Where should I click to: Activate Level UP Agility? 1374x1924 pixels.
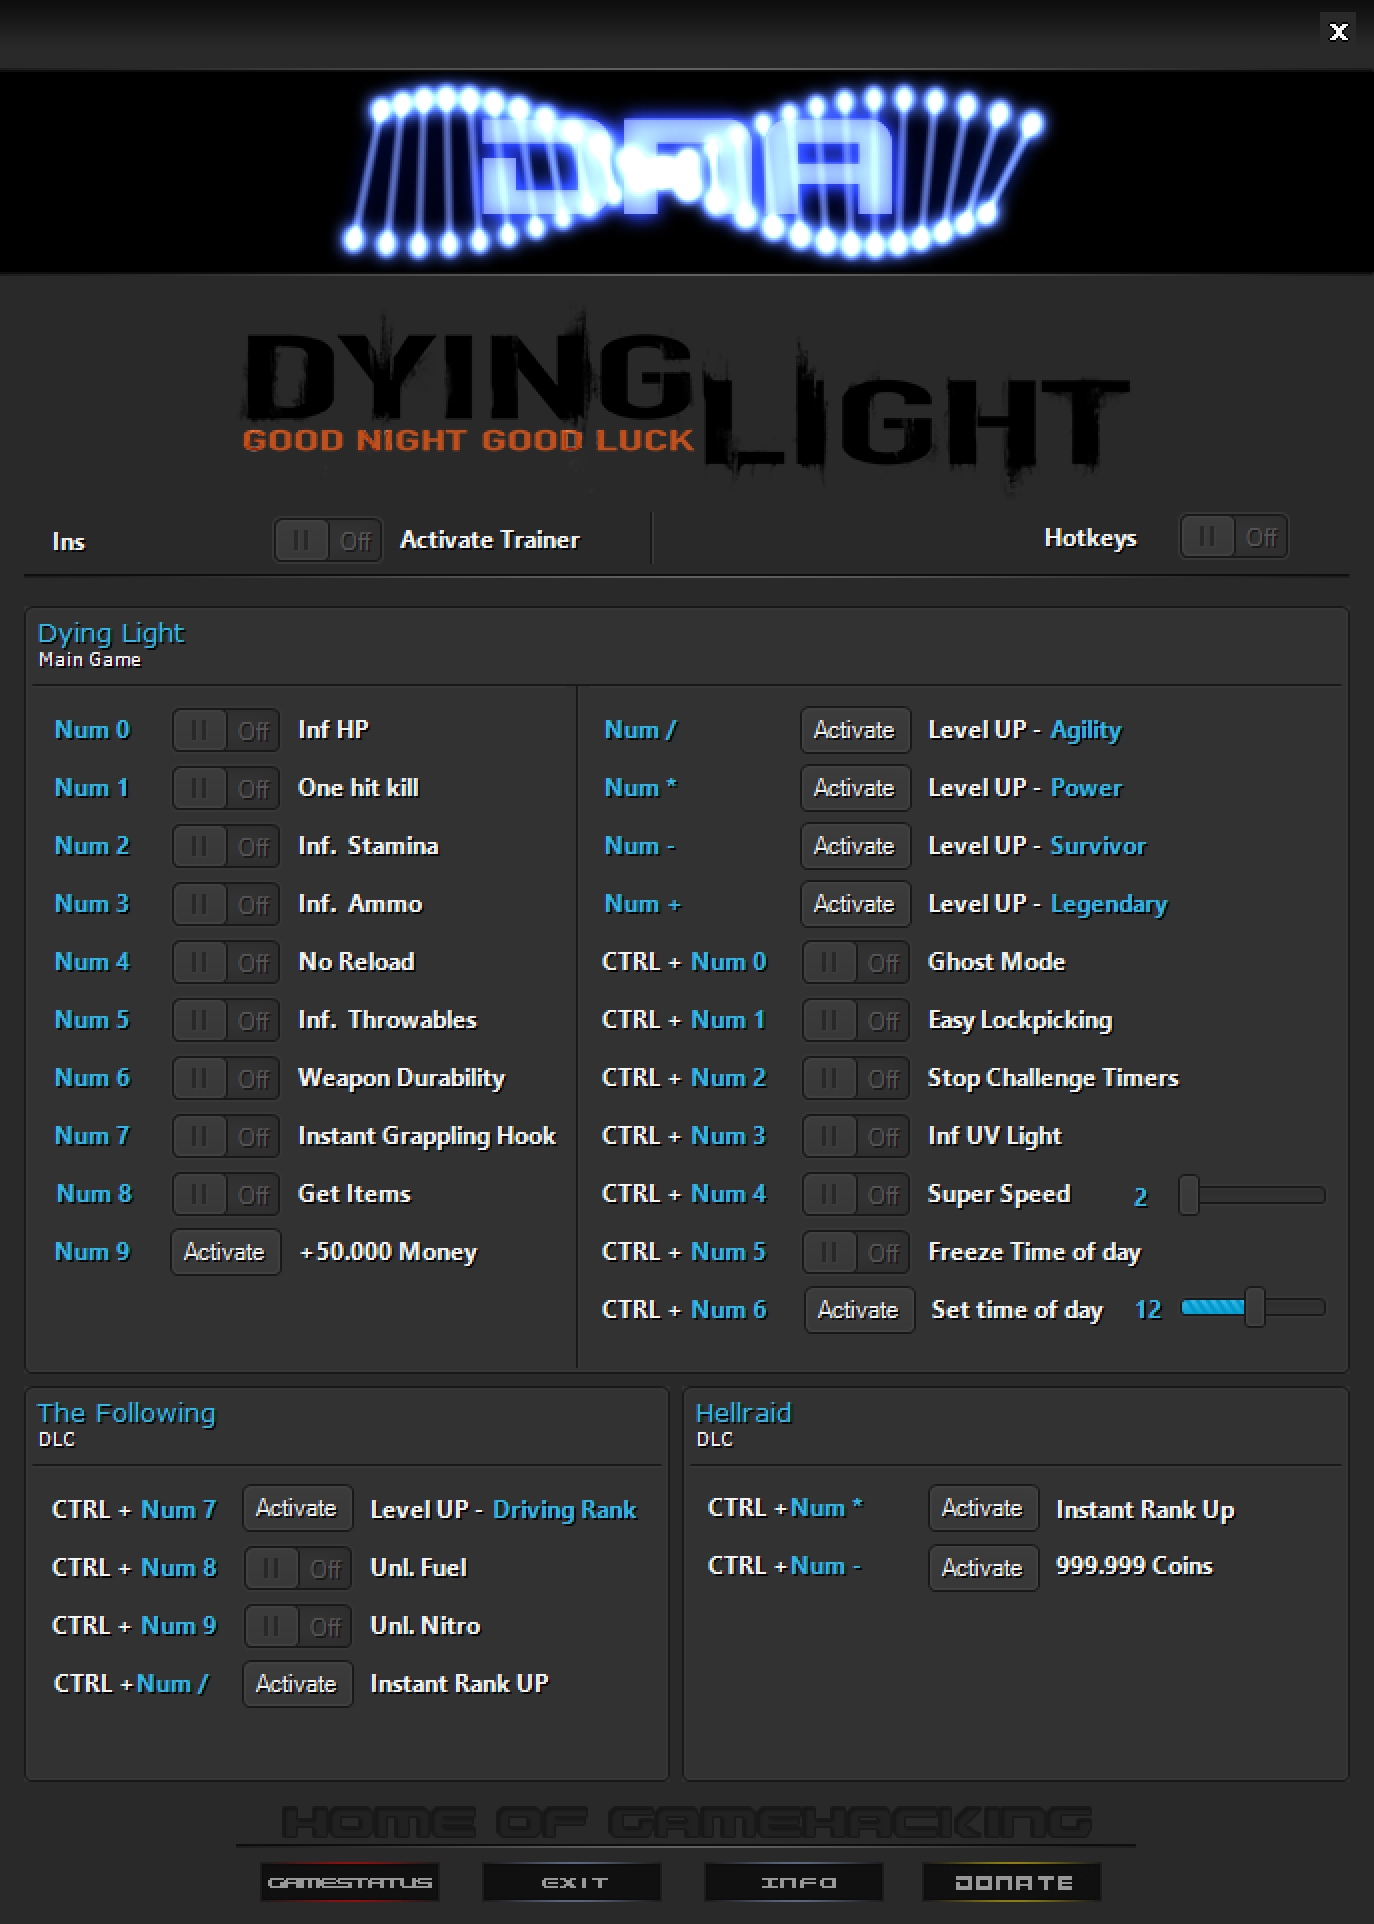point(855,730)
